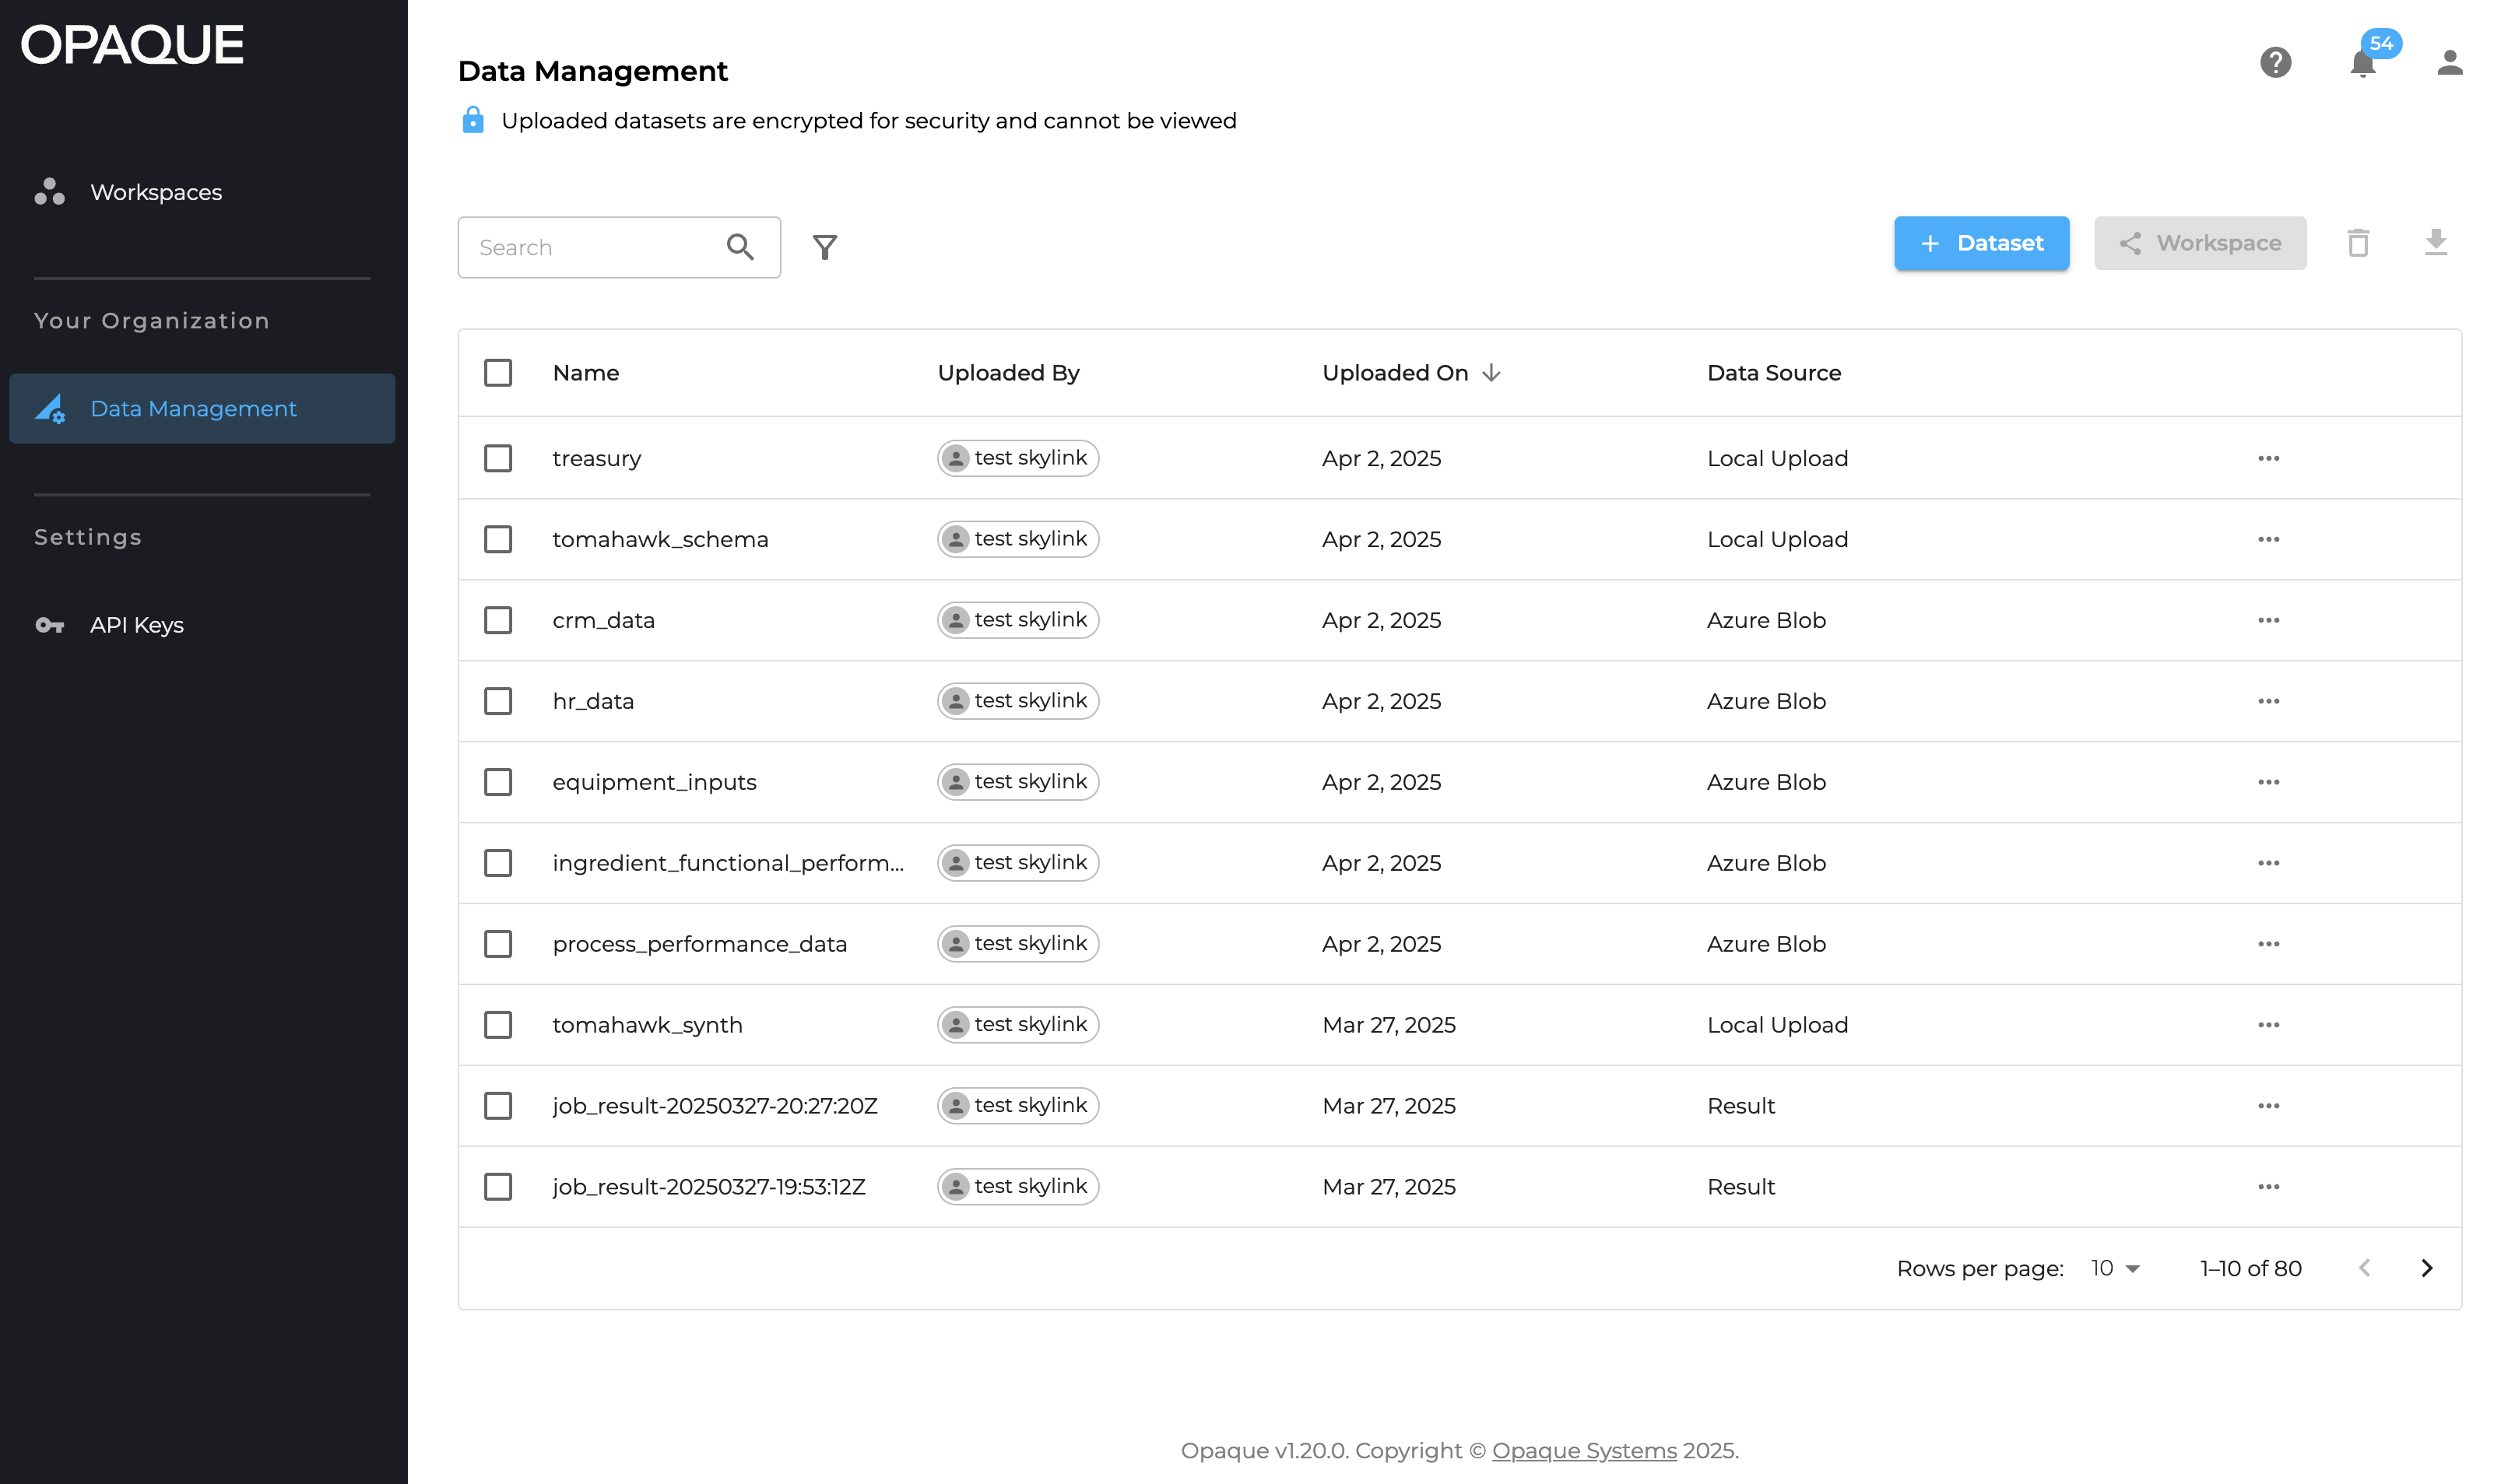Open API Keys settings page

coord(137,625)
